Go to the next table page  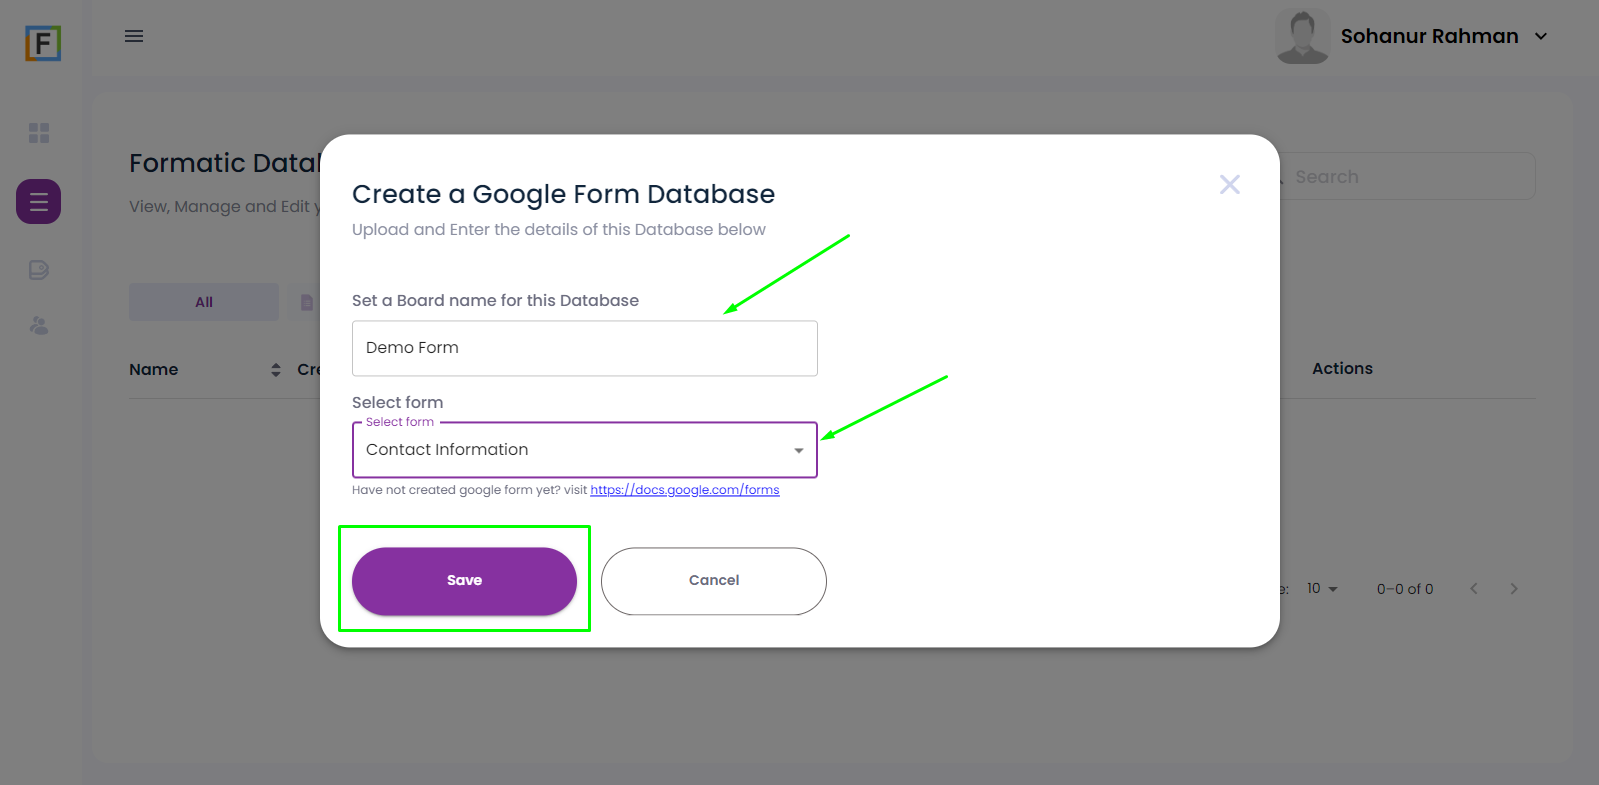(1514, 589)
